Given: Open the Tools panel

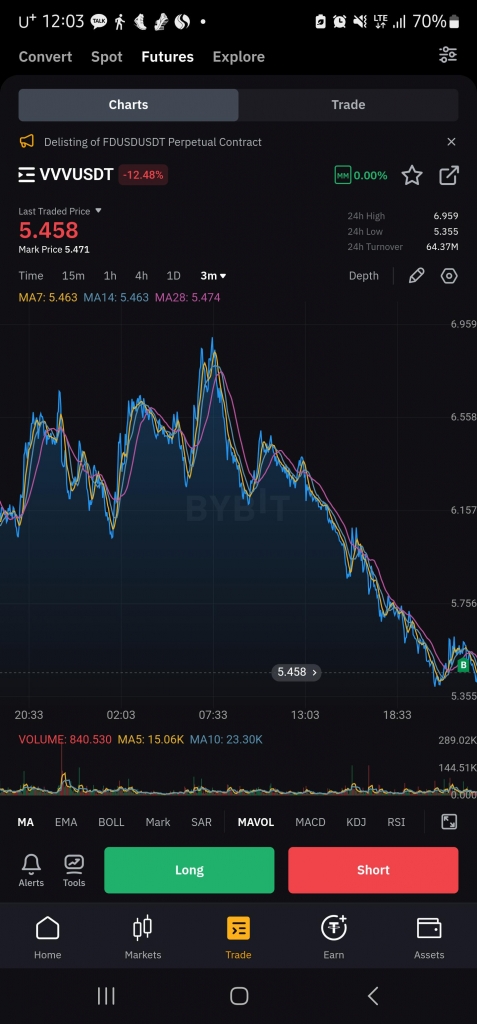Looking at the screenshot, I should [x=74, y=870].
